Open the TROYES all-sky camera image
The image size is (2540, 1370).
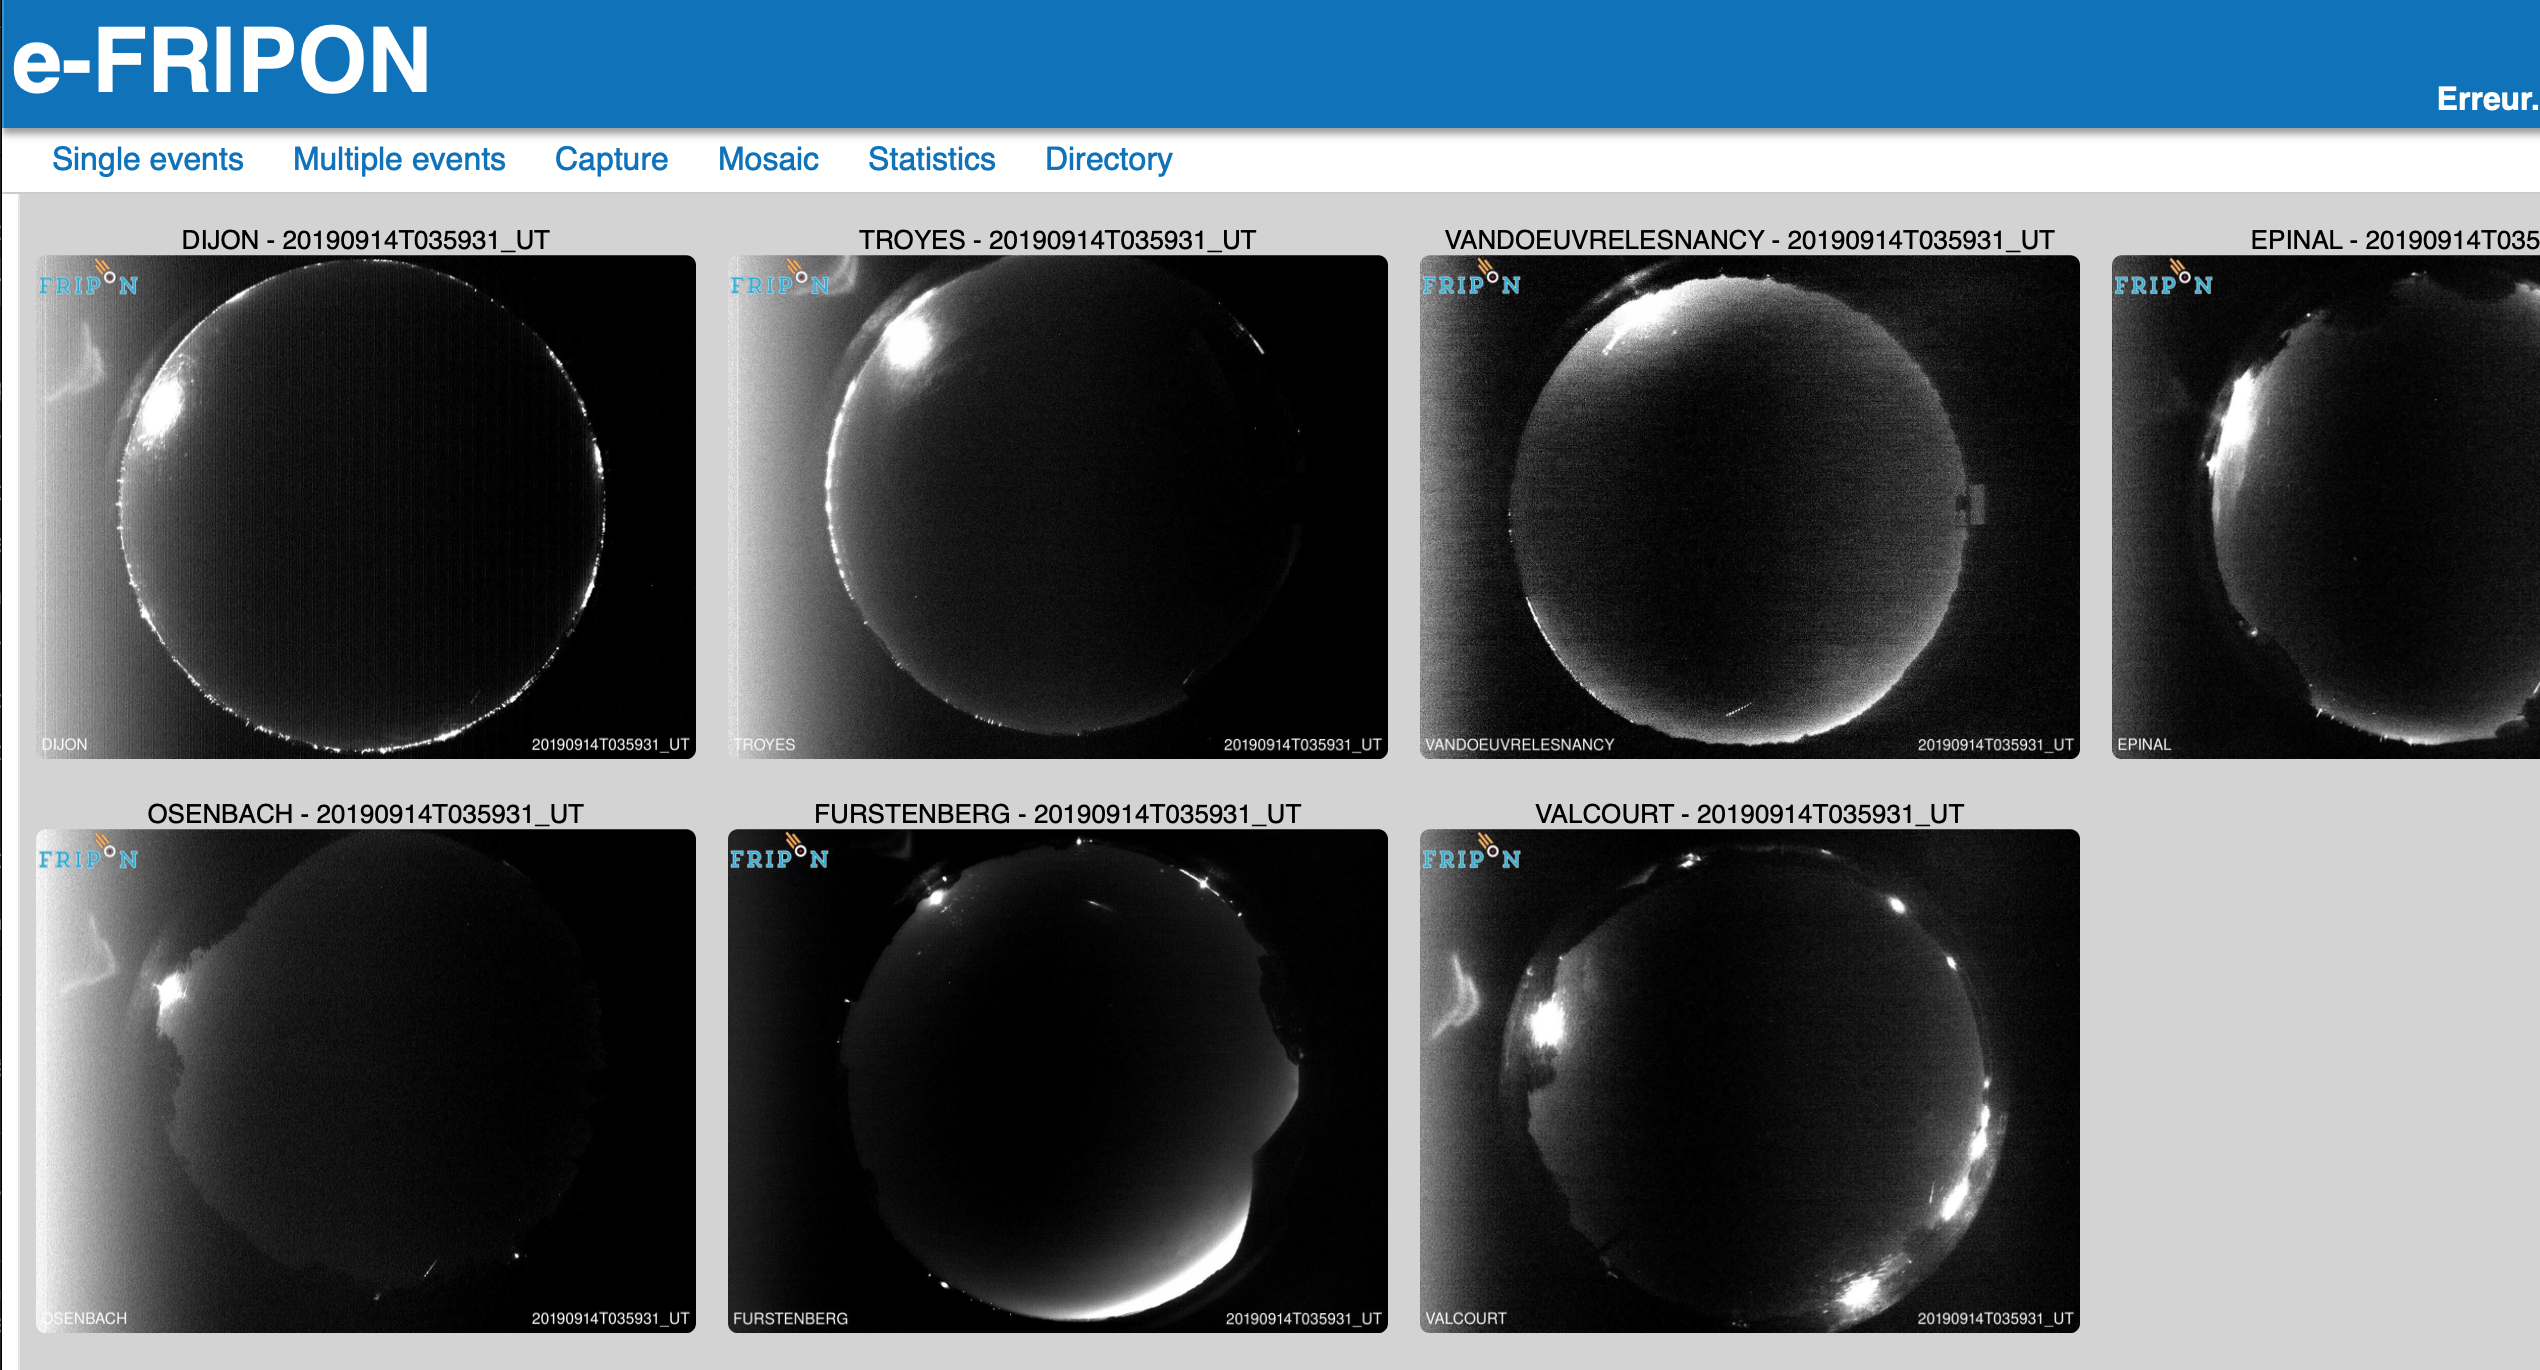coord(1057,507)
